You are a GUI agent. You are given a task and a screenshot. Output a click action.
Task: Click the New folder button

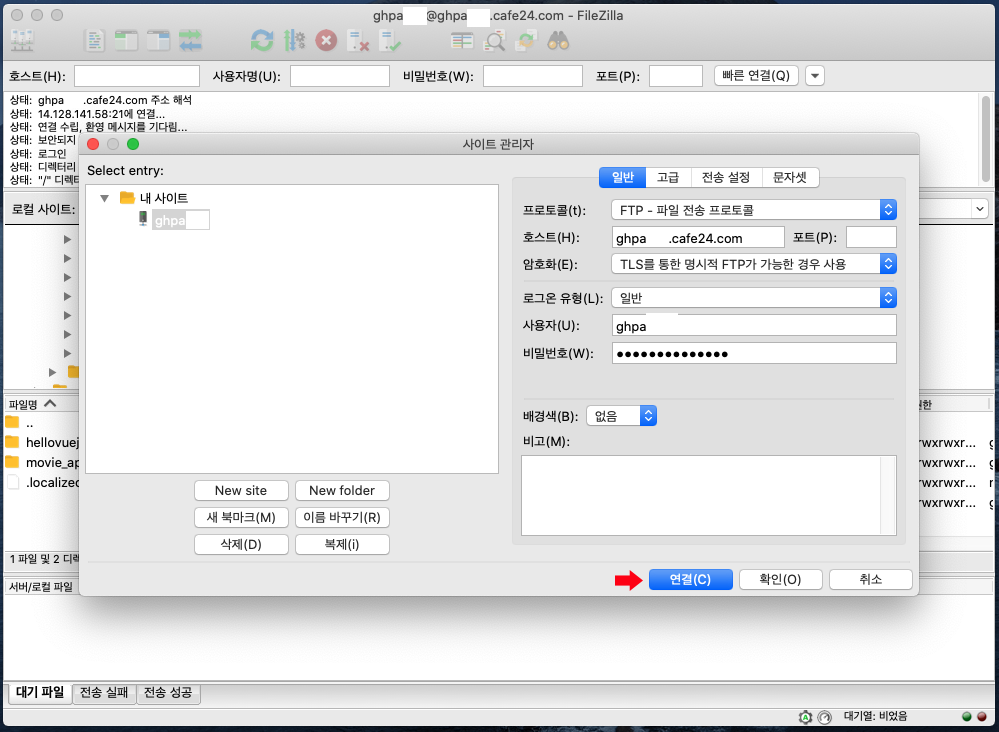[342, 491]
